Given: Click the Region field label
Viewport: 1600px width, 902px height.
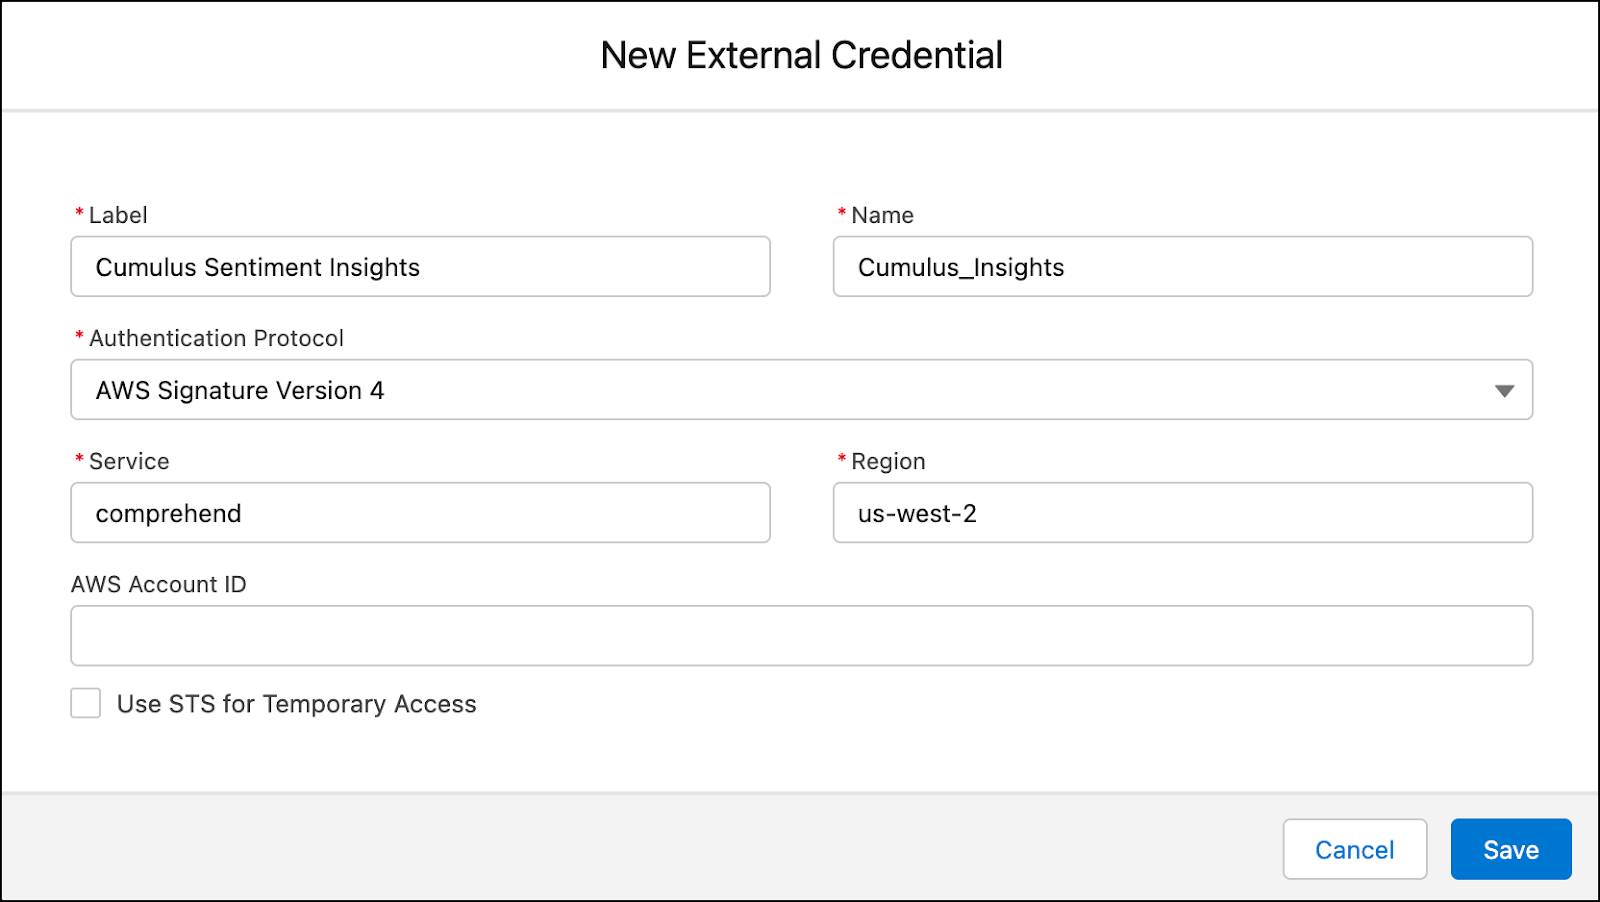Looking at the screenshot, I should tap(888, 461).
